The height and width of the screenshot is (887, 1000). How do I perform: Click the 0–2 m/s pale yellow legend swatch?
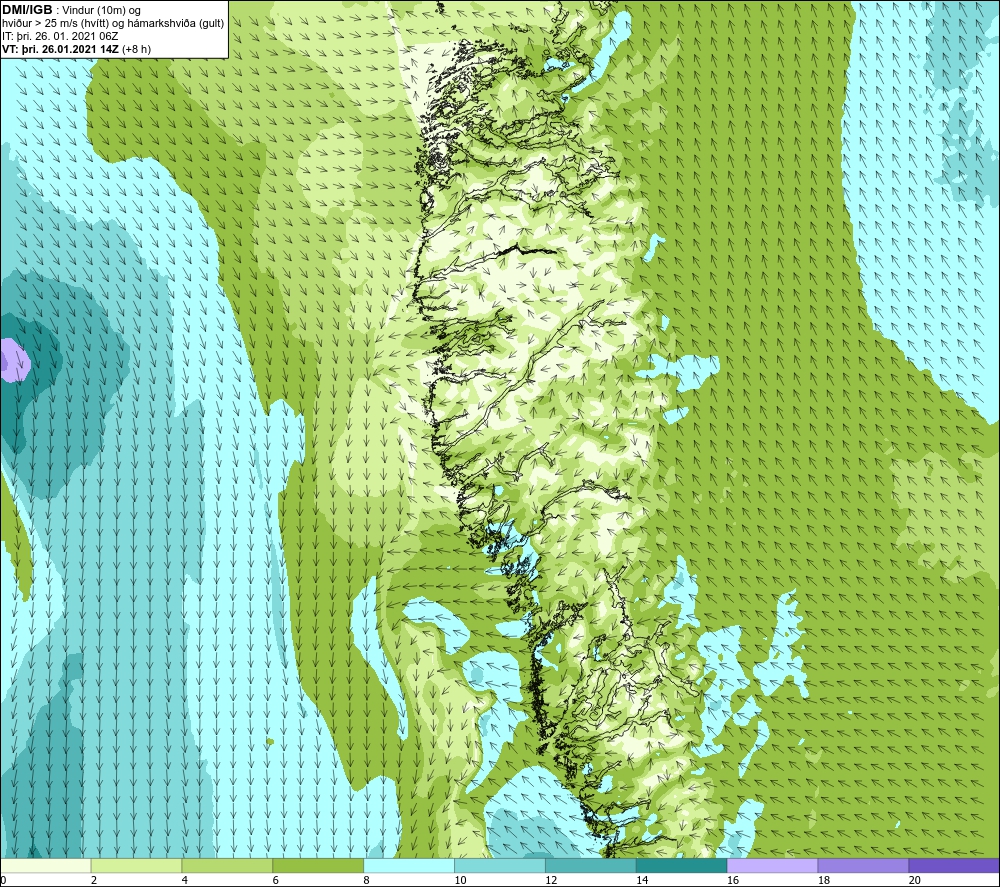pyautogui.click(x=46, y=865)
